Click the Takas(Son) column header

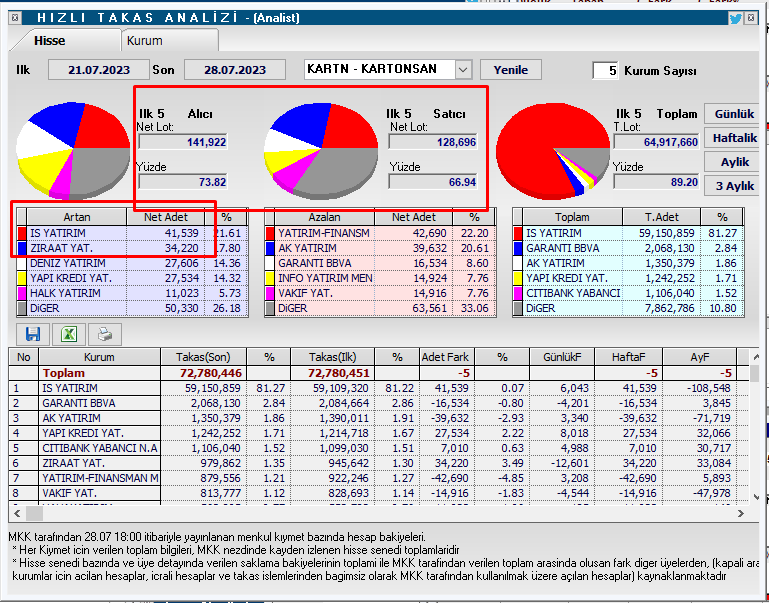click(x=204, y=357)
